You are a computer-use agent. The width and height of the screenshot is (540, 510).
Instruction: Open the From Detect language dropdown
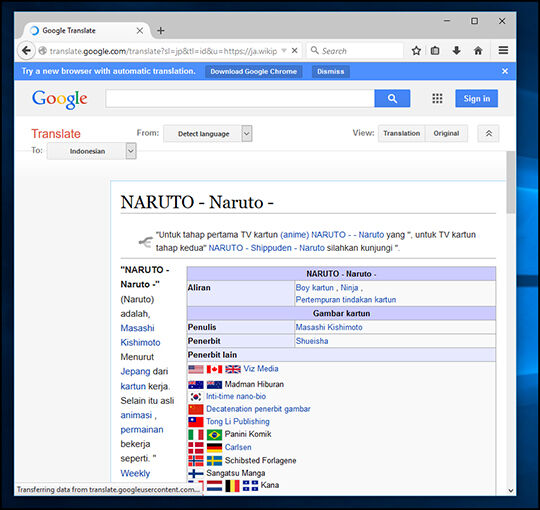[208, 134]
